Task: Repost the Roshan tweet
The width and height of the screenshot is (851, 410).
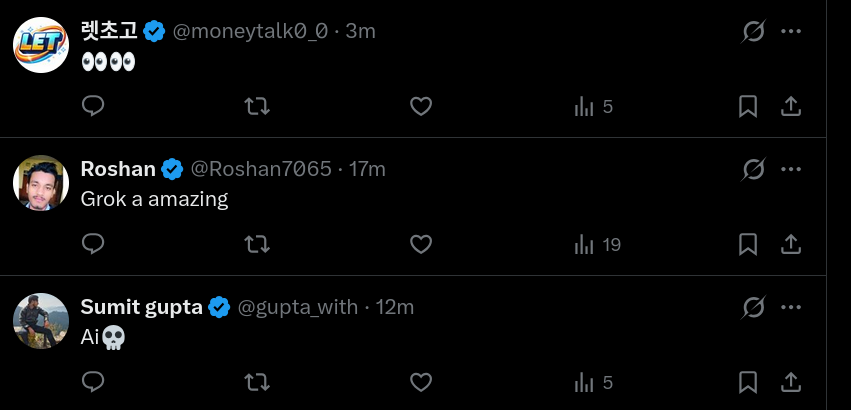Action: click(x=257, y=244)
